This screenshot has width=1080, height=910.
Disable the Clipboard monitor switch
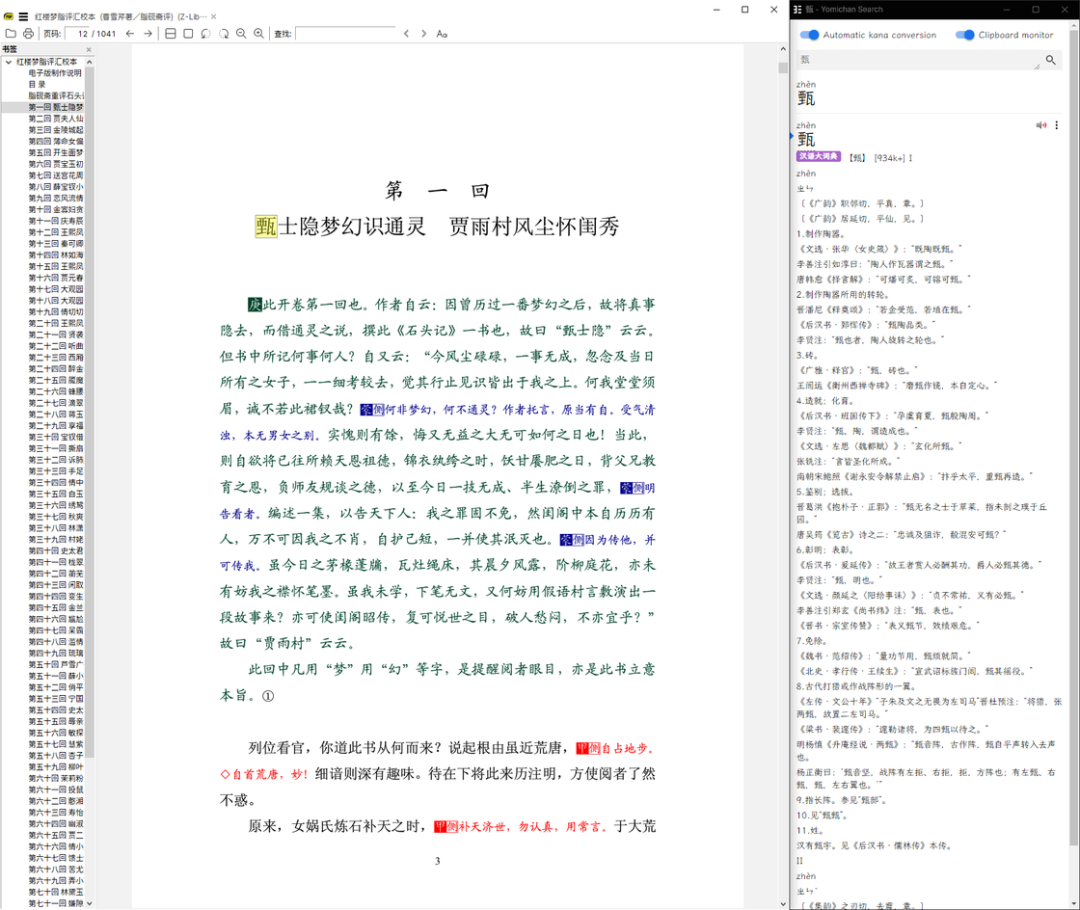[x=964, y=35]
